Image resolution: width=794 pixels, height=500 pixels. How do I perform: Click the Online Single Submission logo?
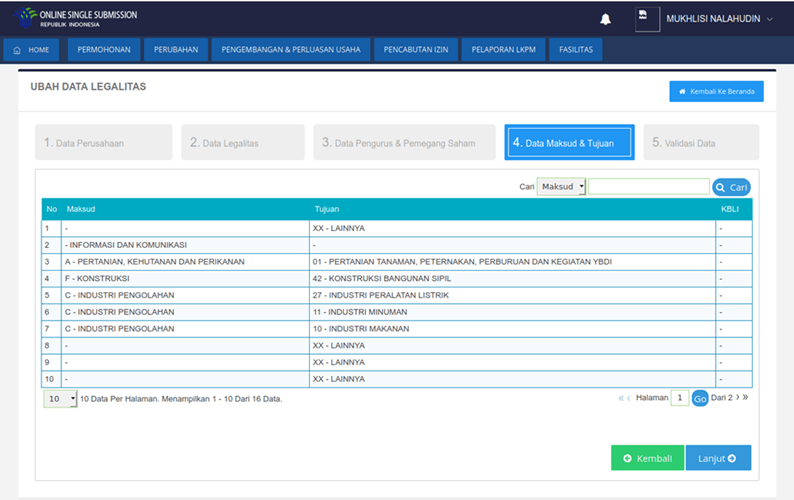76,18
